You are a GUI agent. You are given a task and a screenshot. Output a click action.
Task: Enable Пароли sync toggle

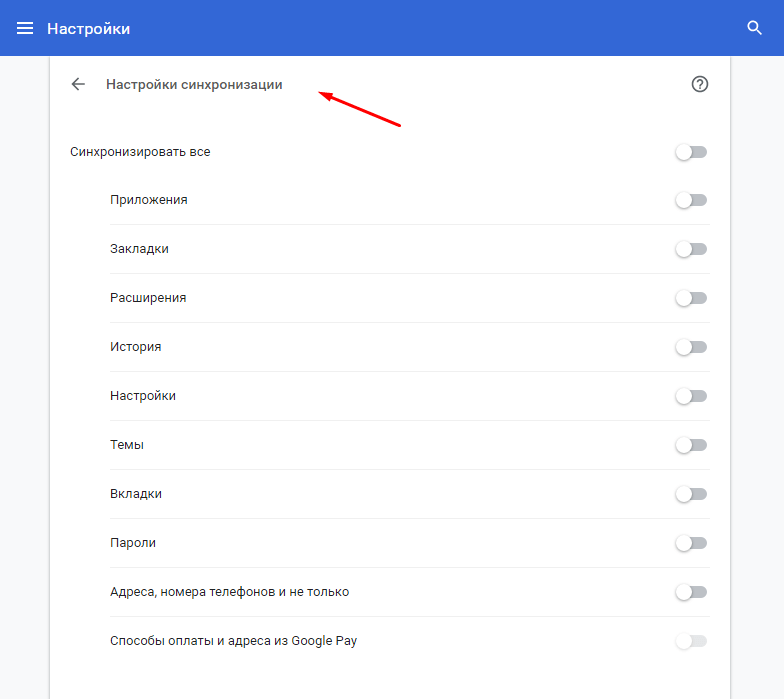[691, 543]
